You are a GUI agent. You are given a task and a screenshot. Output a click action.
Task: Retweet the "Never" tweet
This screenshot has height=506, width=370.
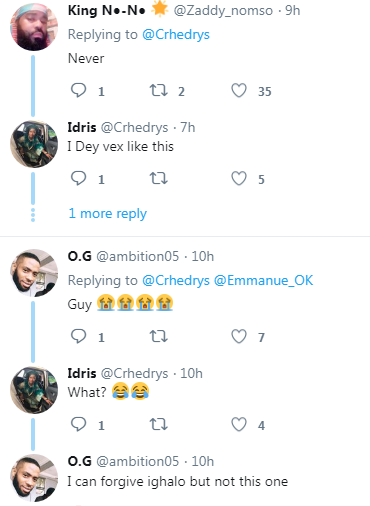tap(158, 90)
